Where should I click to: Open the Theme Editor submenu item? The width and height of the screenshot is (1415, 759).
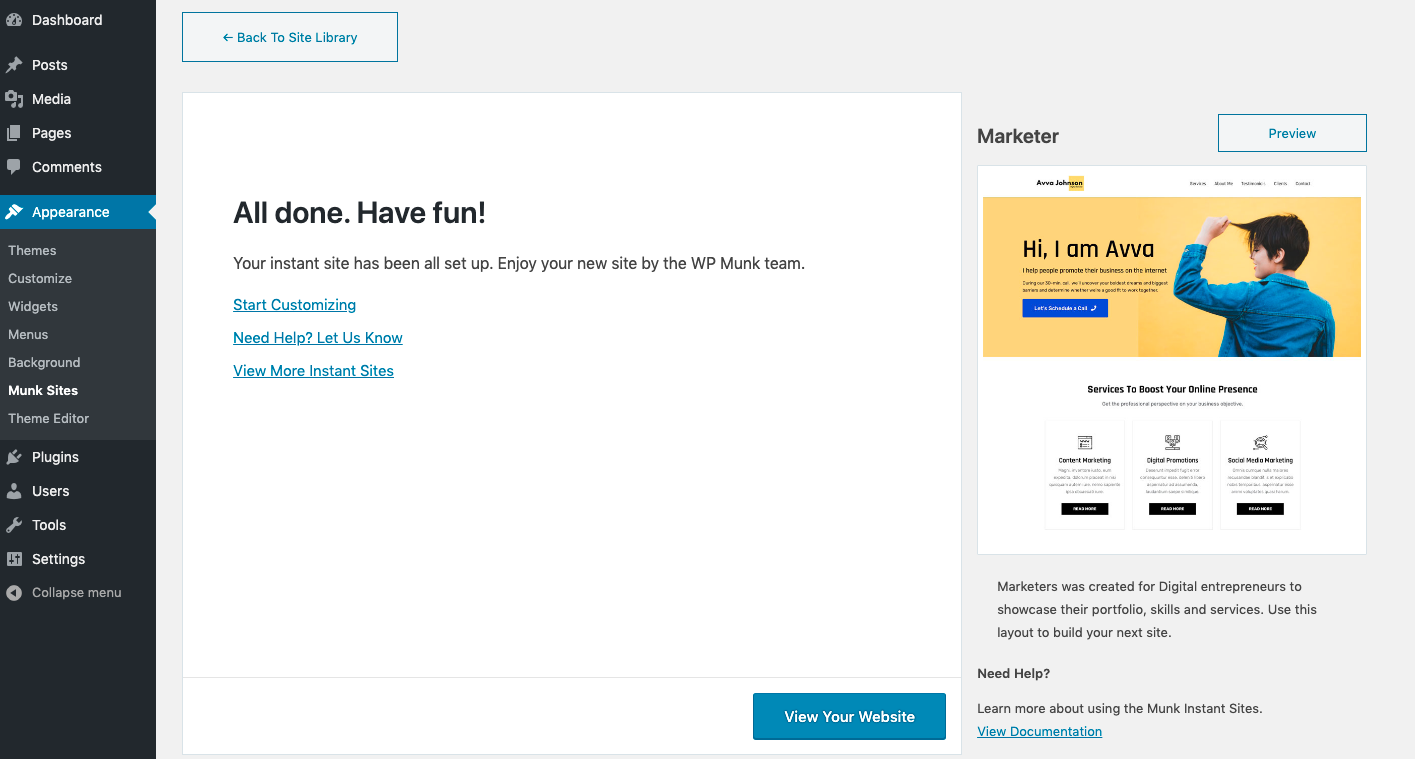49,418
